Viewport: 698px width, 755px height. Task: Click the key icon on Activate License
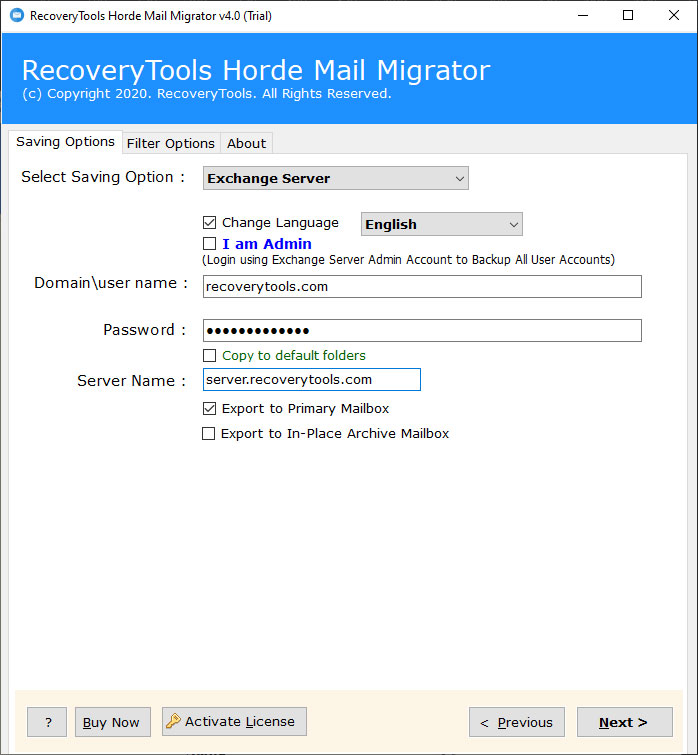pos(173,721)
